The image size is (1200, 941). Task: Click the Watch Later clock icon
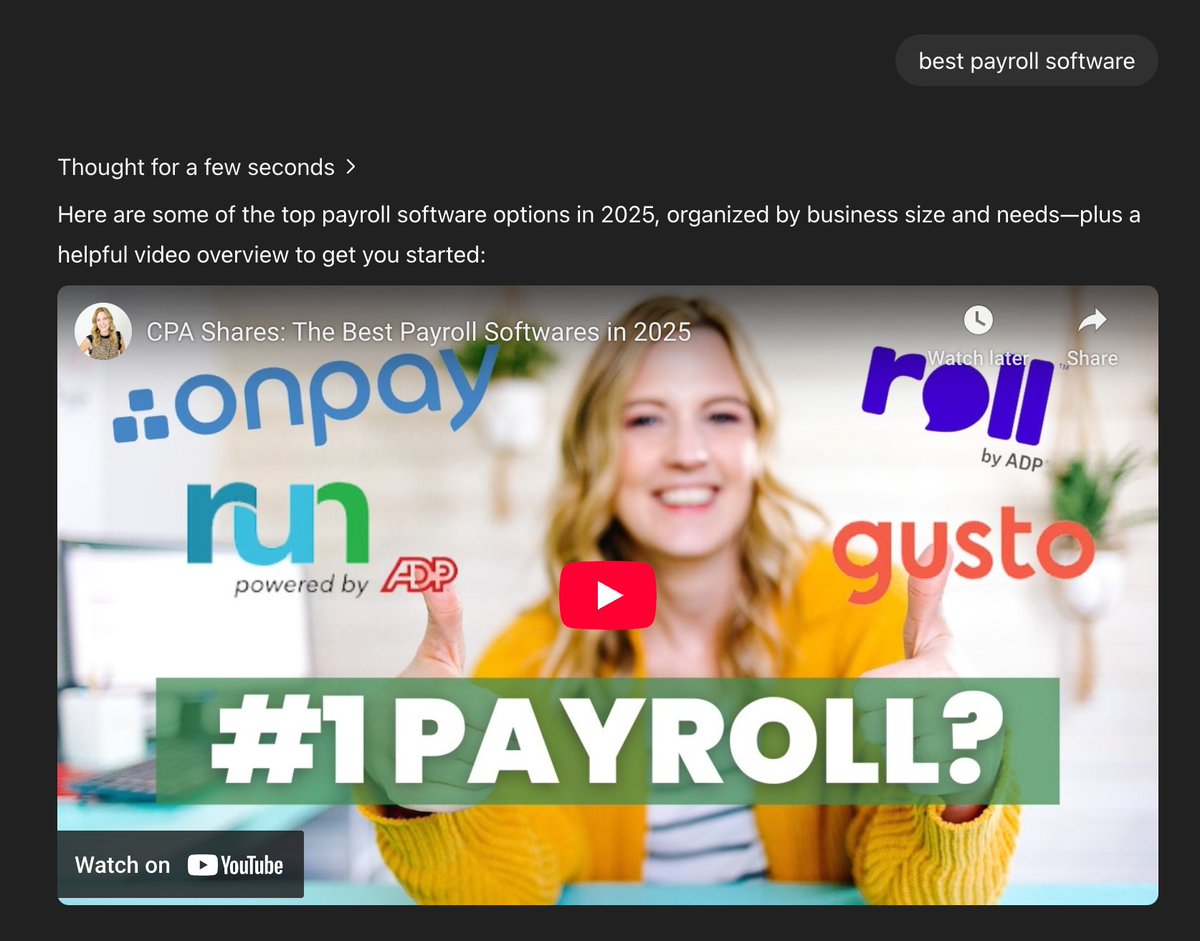click(977, 320)
